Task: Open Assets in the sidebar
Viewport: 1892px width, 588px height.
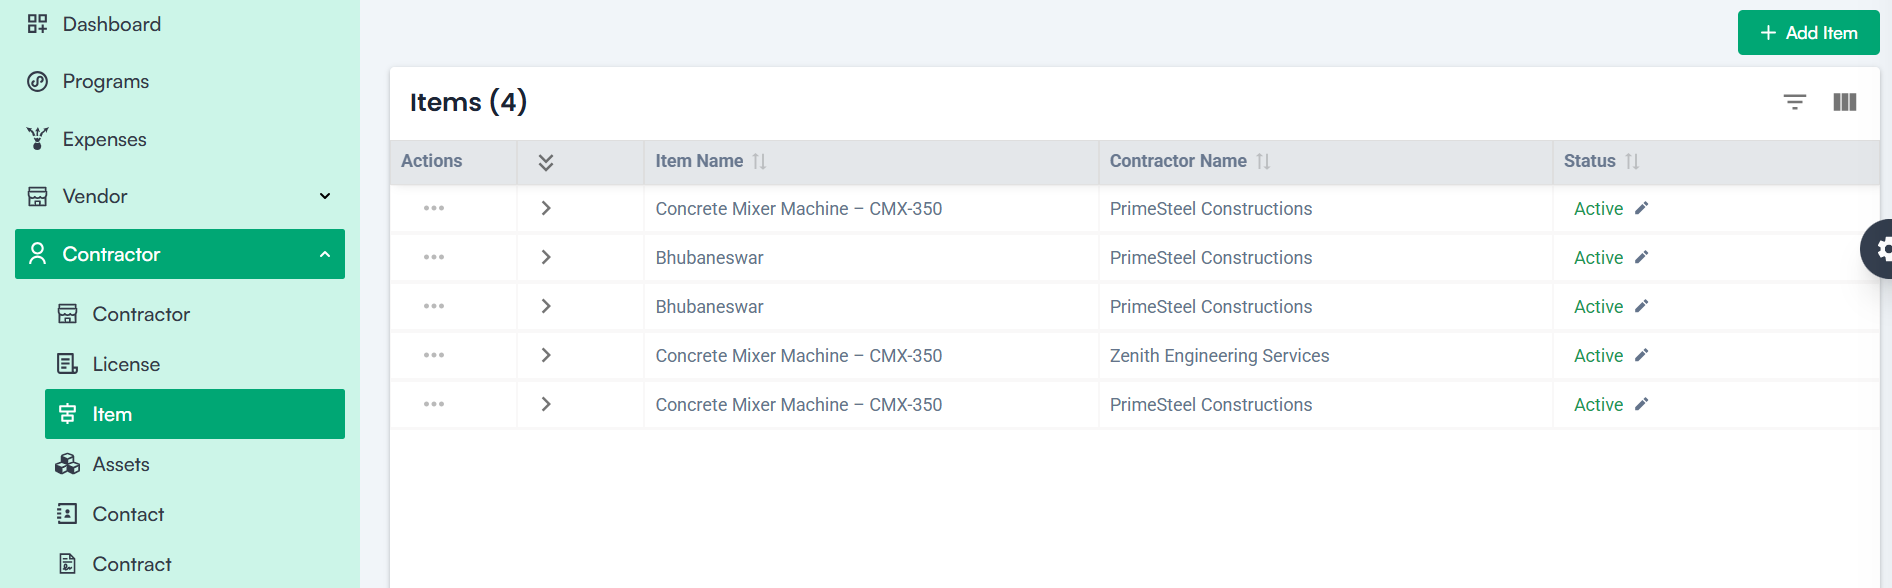Action: point(120,464)
